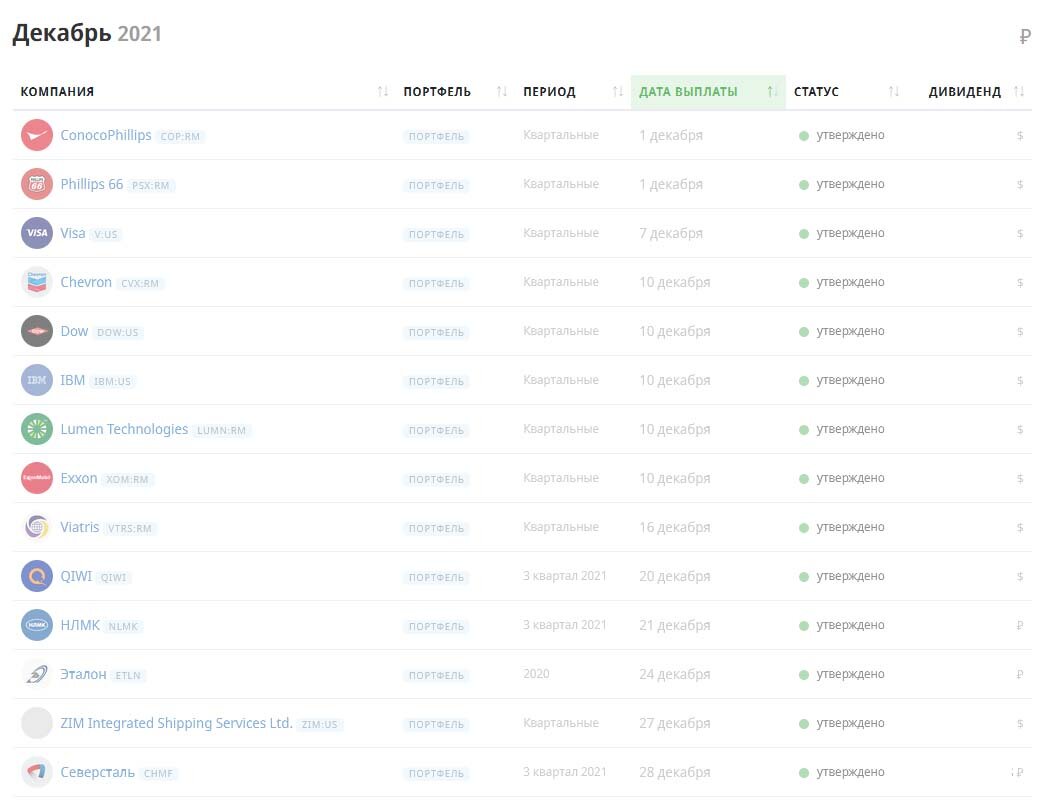The width and height of the screenshot is (1055, 802).
Task: Sort table by Портфель column
Action: (x=501, y=92)
